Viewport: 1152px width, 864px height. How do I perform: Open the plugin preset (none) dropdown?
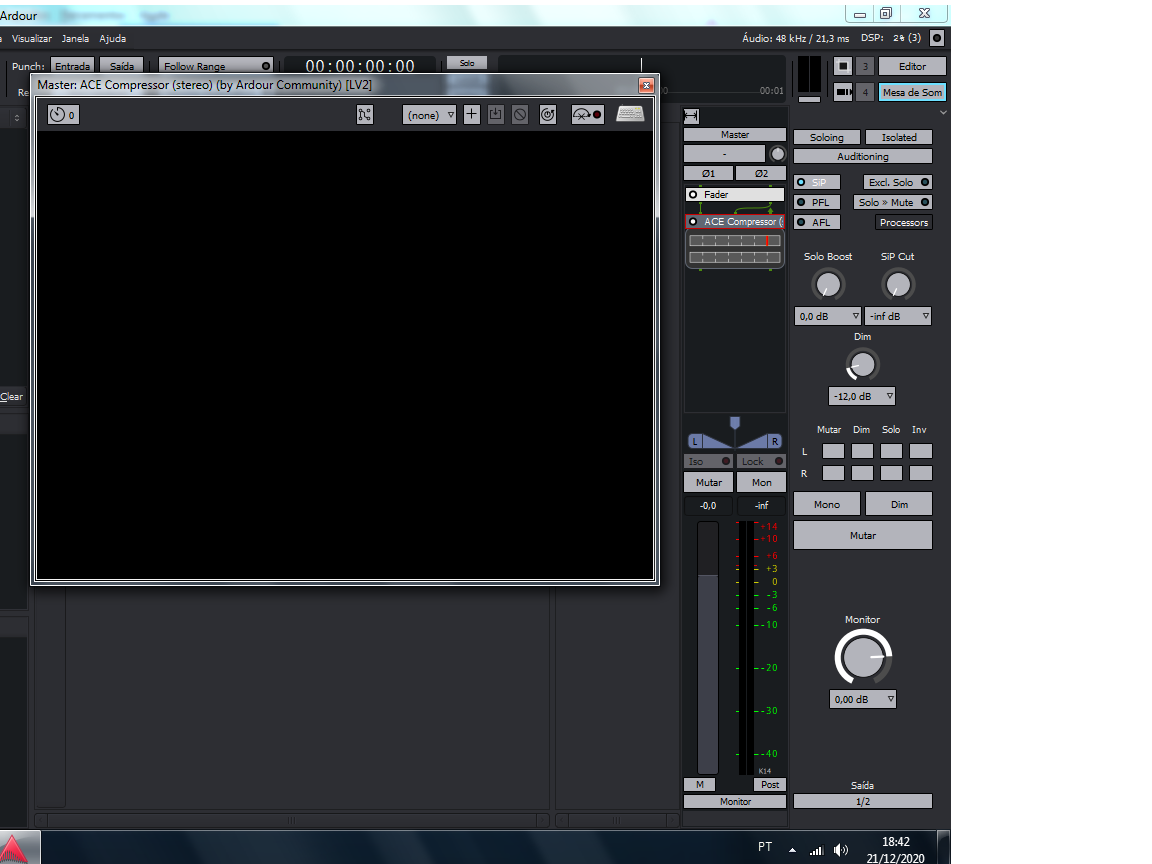[429, 115]
